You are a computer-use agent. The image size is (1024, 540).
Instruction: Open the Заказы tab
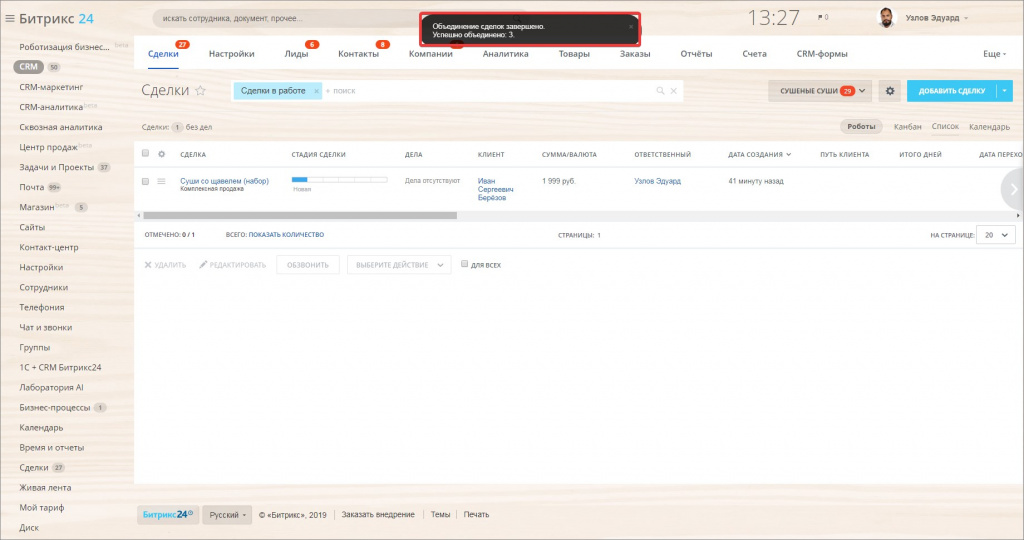pyautogui.click(x=635, y=54)
